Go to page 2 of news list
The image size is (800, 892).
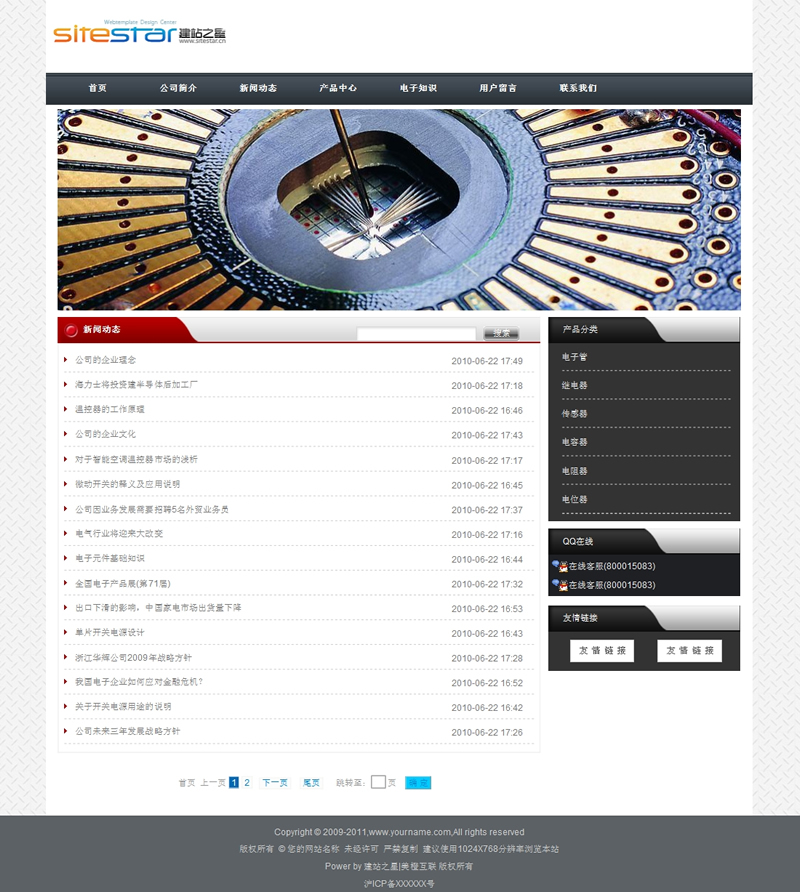tap(247, 782)
